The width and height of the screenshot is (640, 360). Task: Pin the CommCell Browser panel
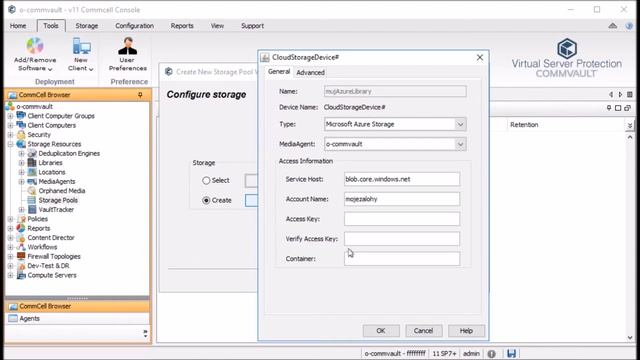140,95
